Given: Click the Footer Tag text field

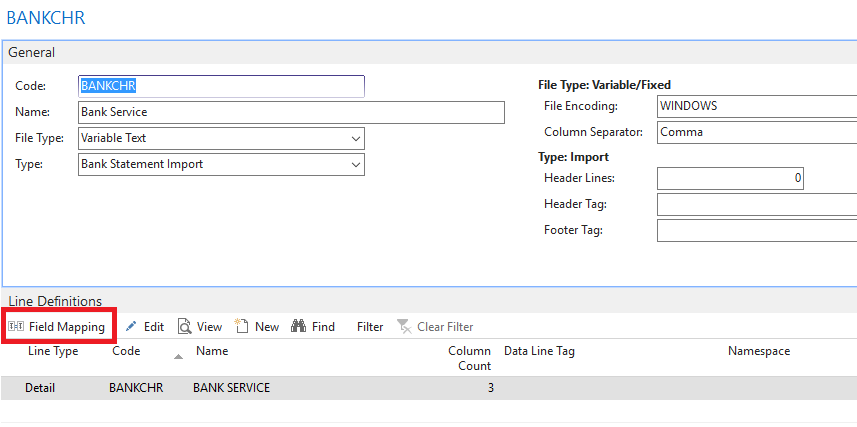Looking at the screenshot, I should pos(757,230).
